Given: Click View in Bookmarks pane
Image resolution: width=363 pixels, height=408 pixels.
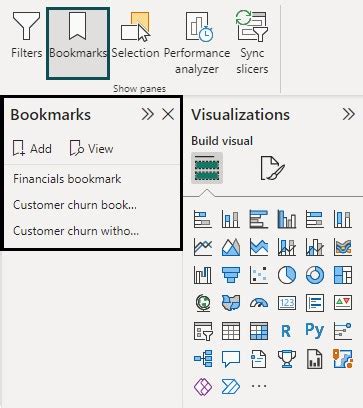Looking at the screenshot, I should click(x=91, y=148).
